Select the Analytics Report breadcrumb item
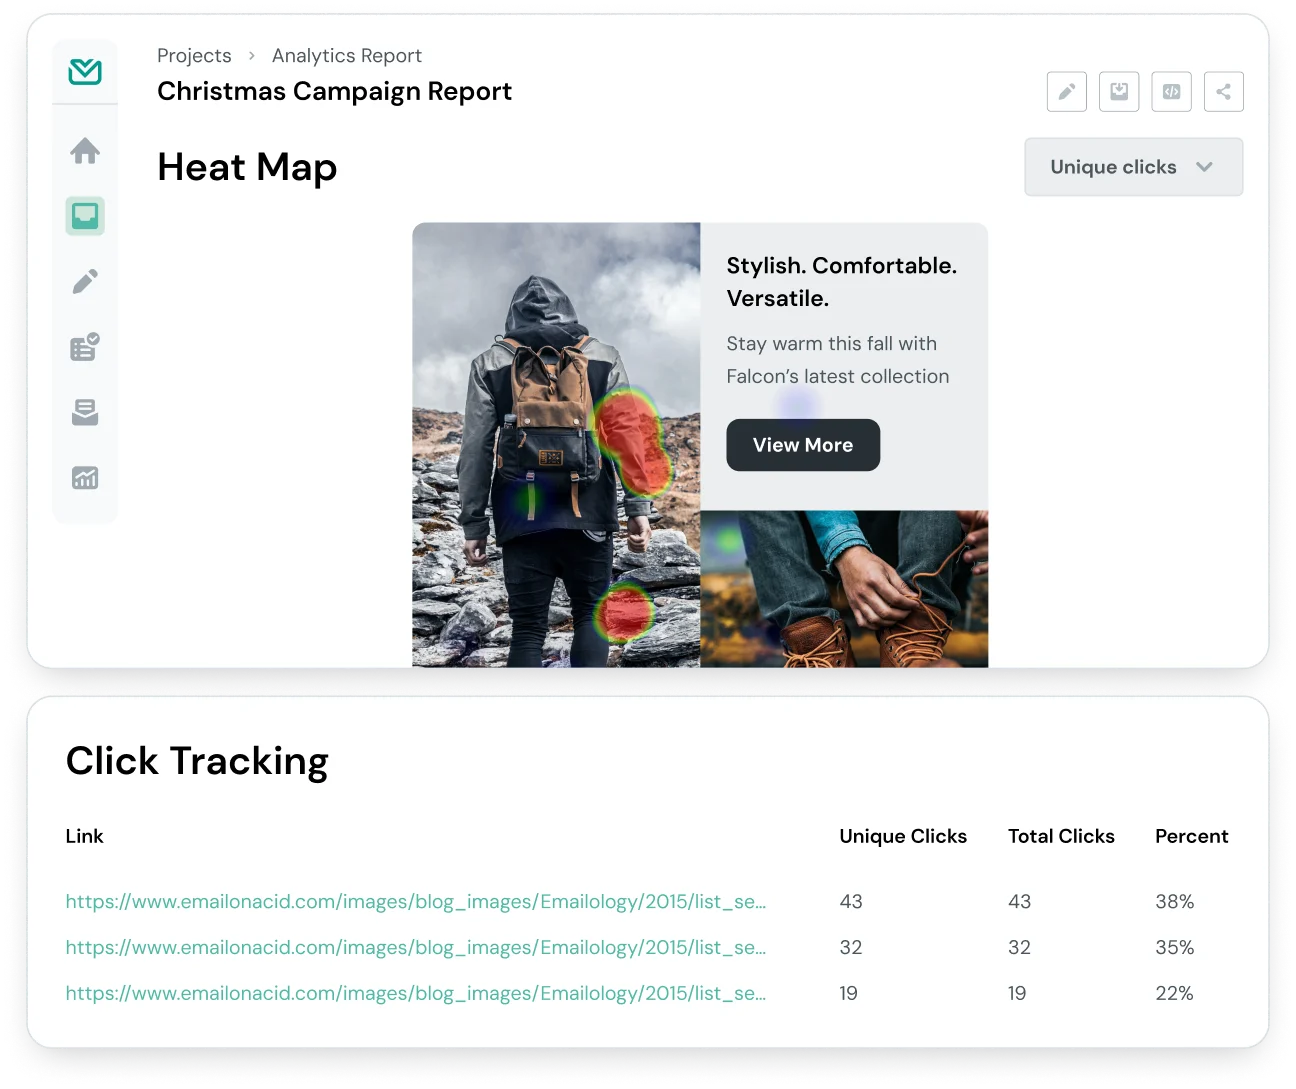 (346, 56)
